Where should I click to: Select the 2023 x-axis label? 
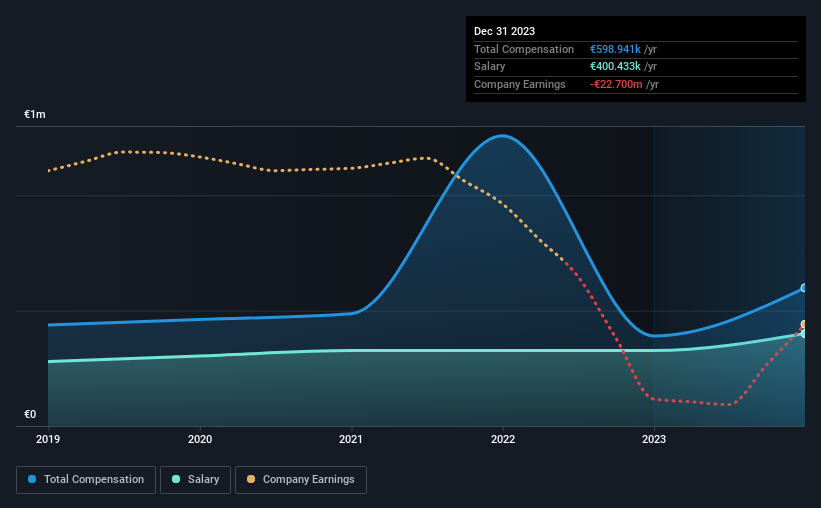(x=654, y=439)
